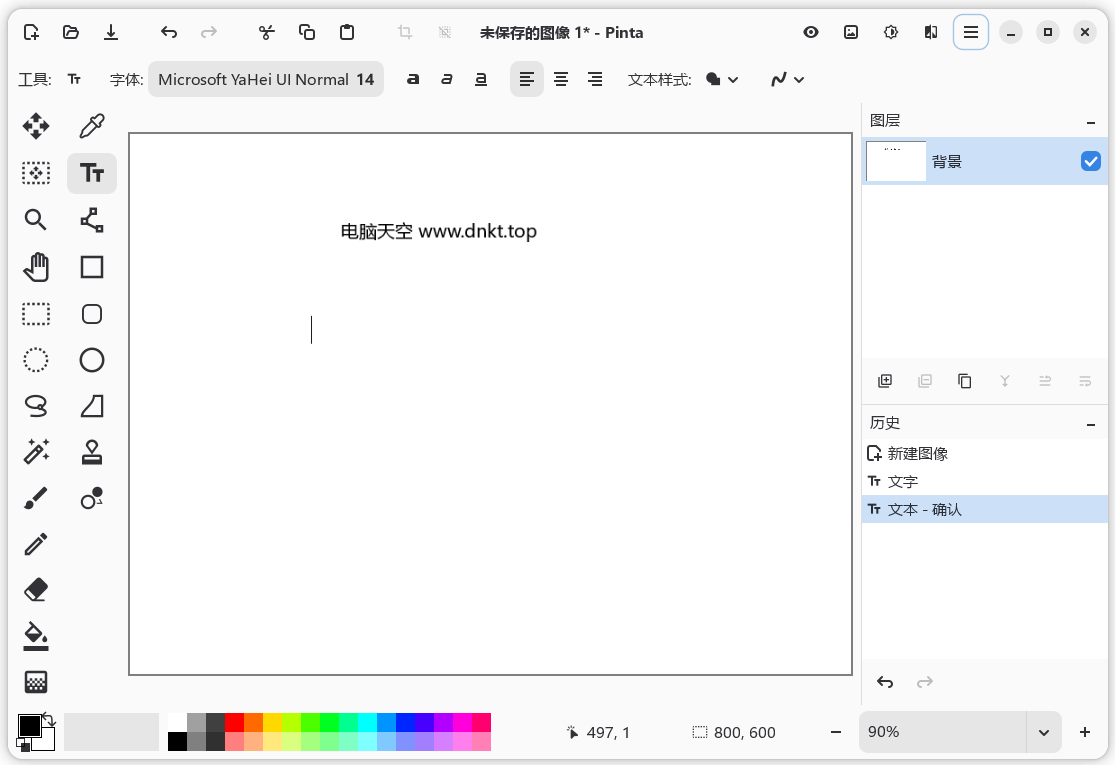The image size is (1115, 765).
Task: Select the Move Selection tool
Action: [x=36, y=173]
